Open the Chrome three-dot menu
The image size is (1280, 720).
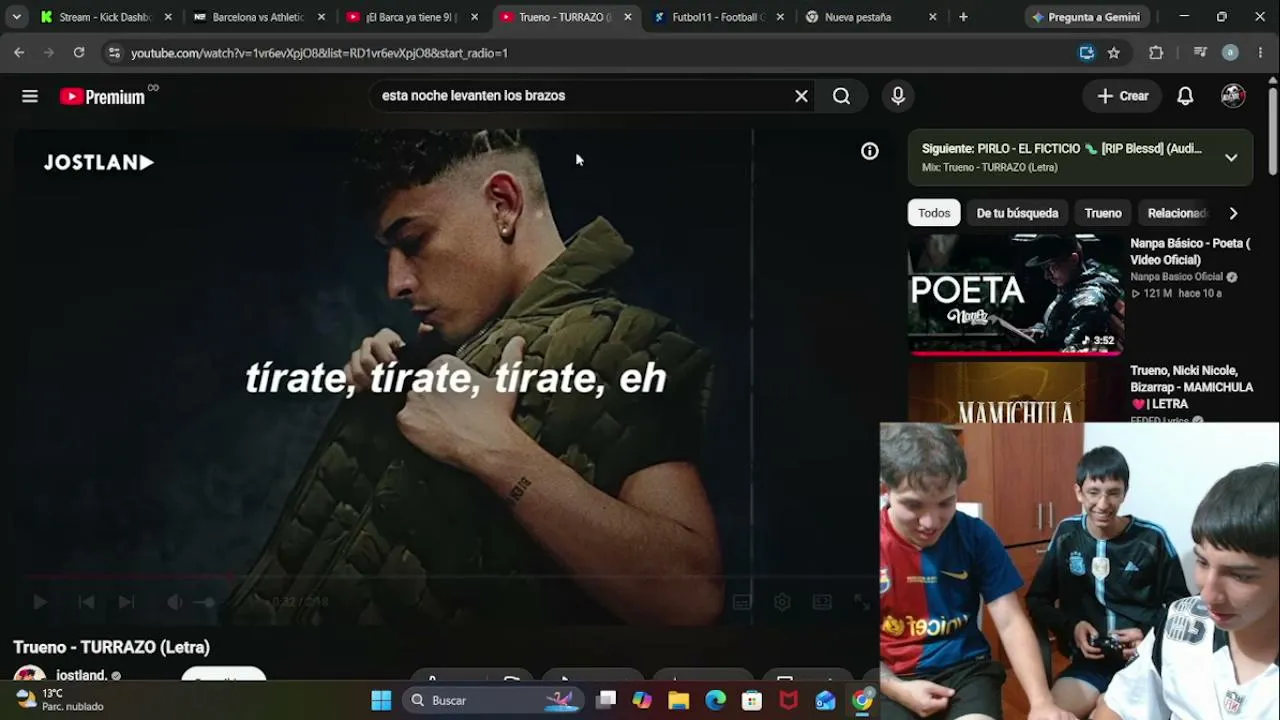coord(1260,53)
